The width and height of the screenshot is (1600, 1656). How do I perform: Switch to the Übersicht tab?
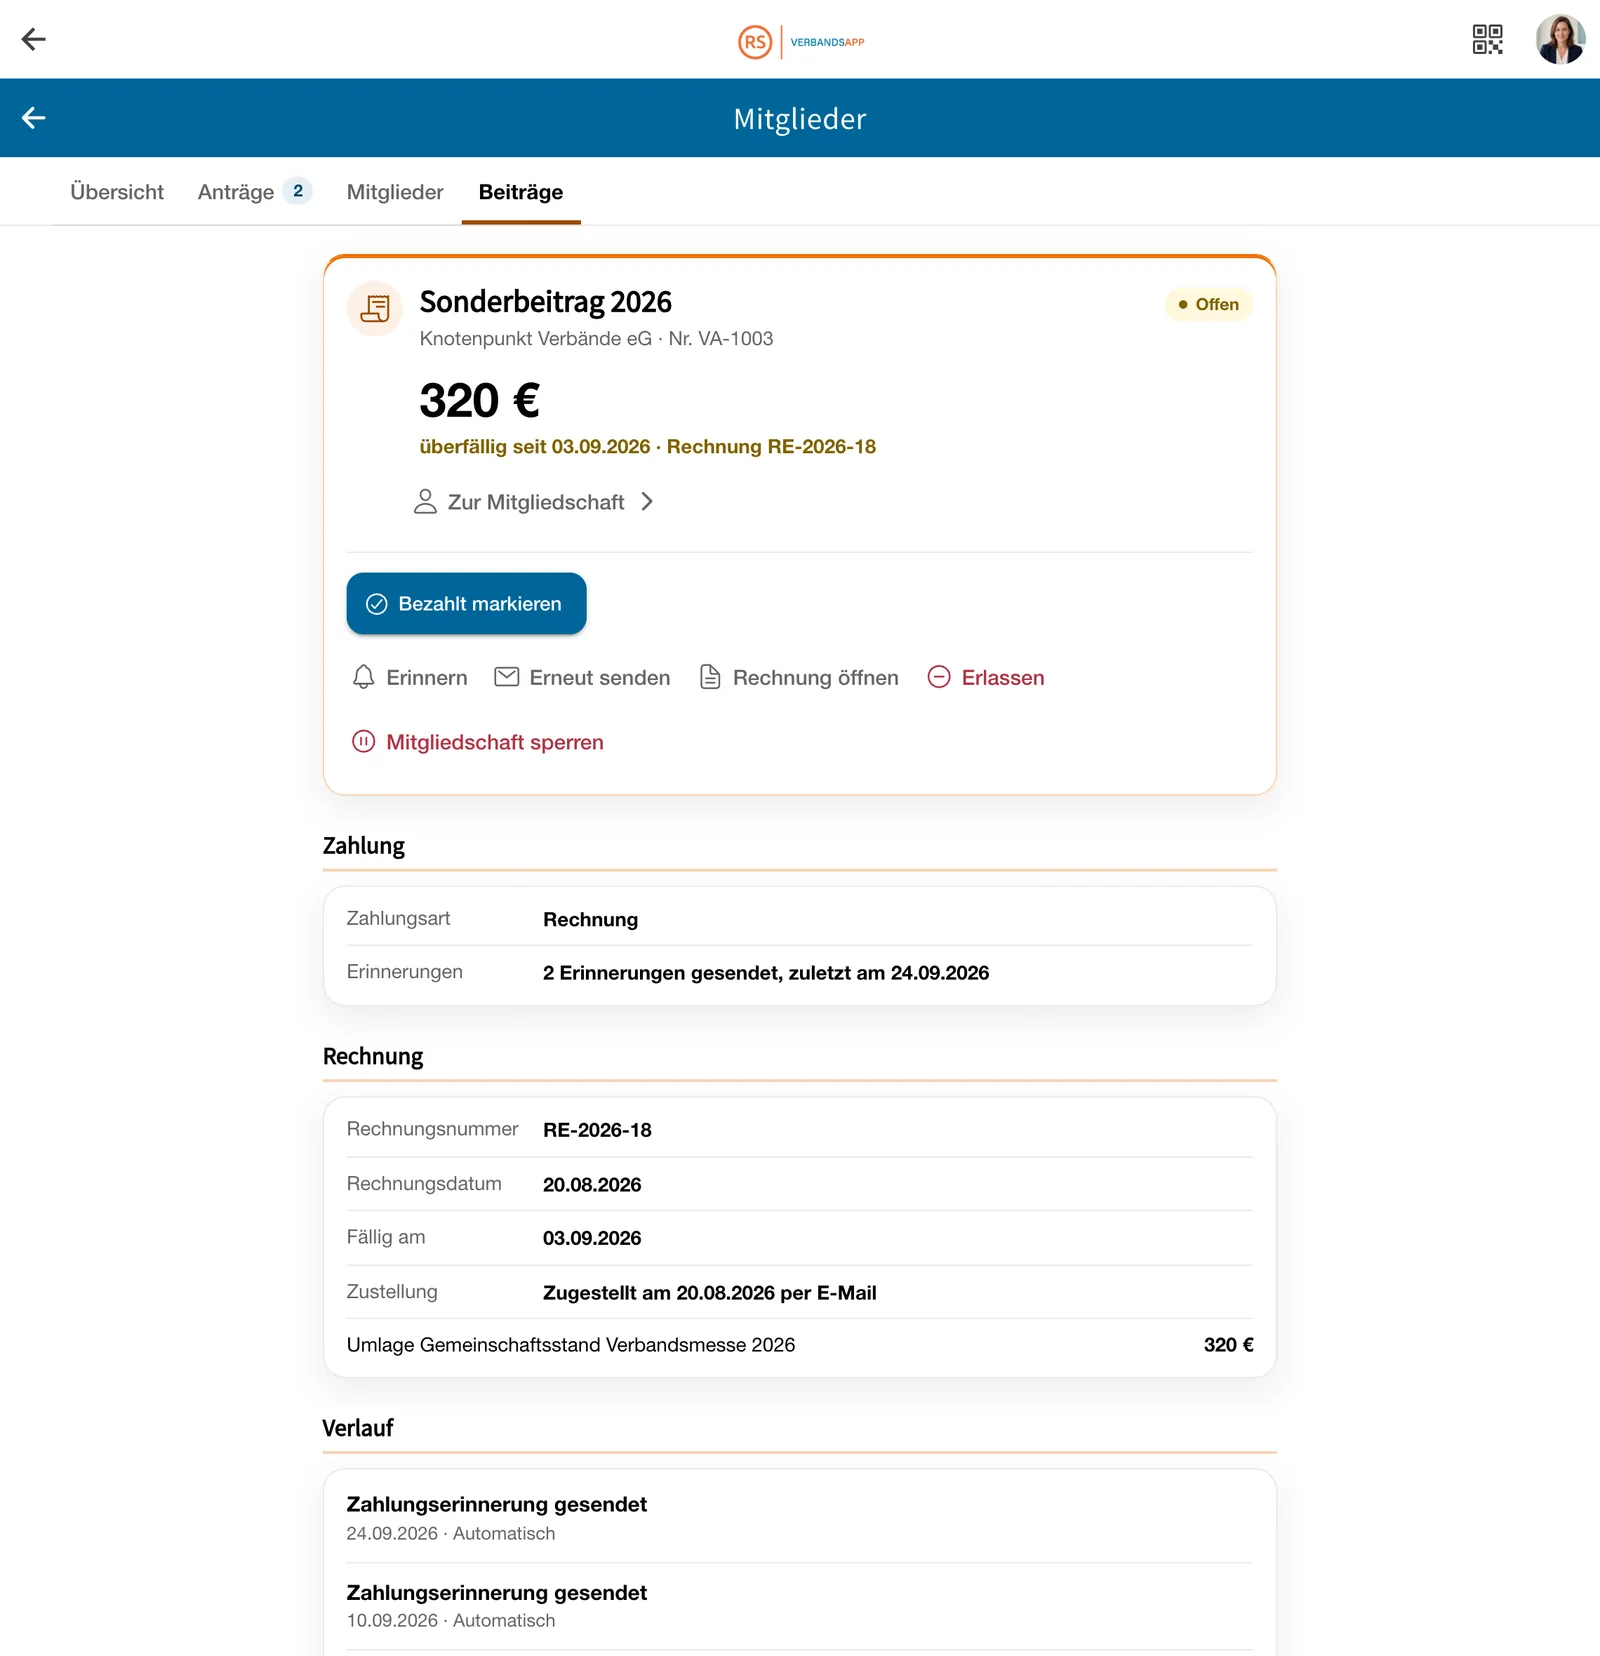coord(117,192)
